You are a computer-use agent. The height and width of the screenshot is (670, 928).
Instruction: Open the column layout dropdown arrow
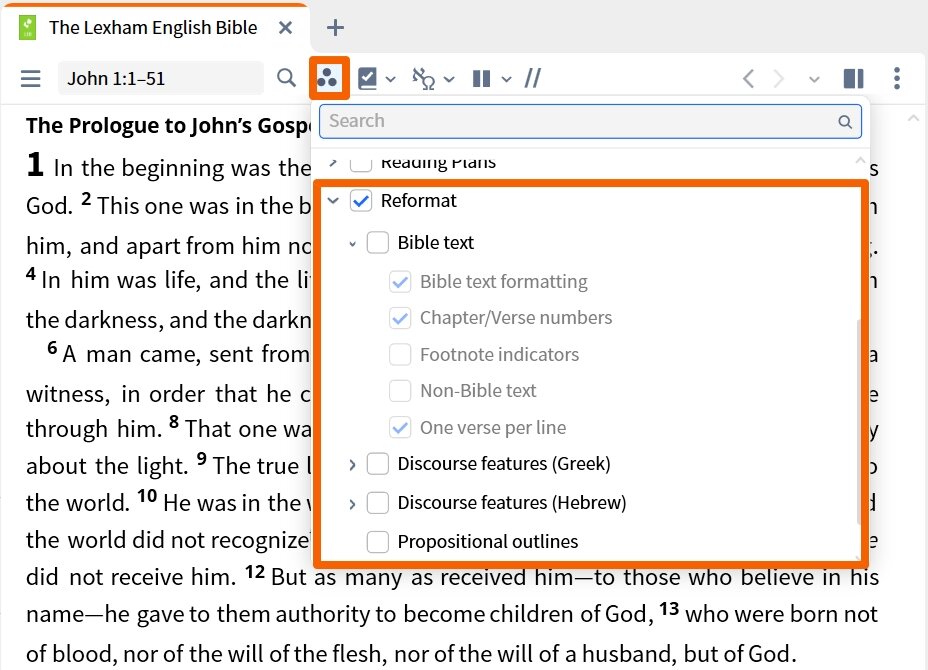[x=506, y=79]
